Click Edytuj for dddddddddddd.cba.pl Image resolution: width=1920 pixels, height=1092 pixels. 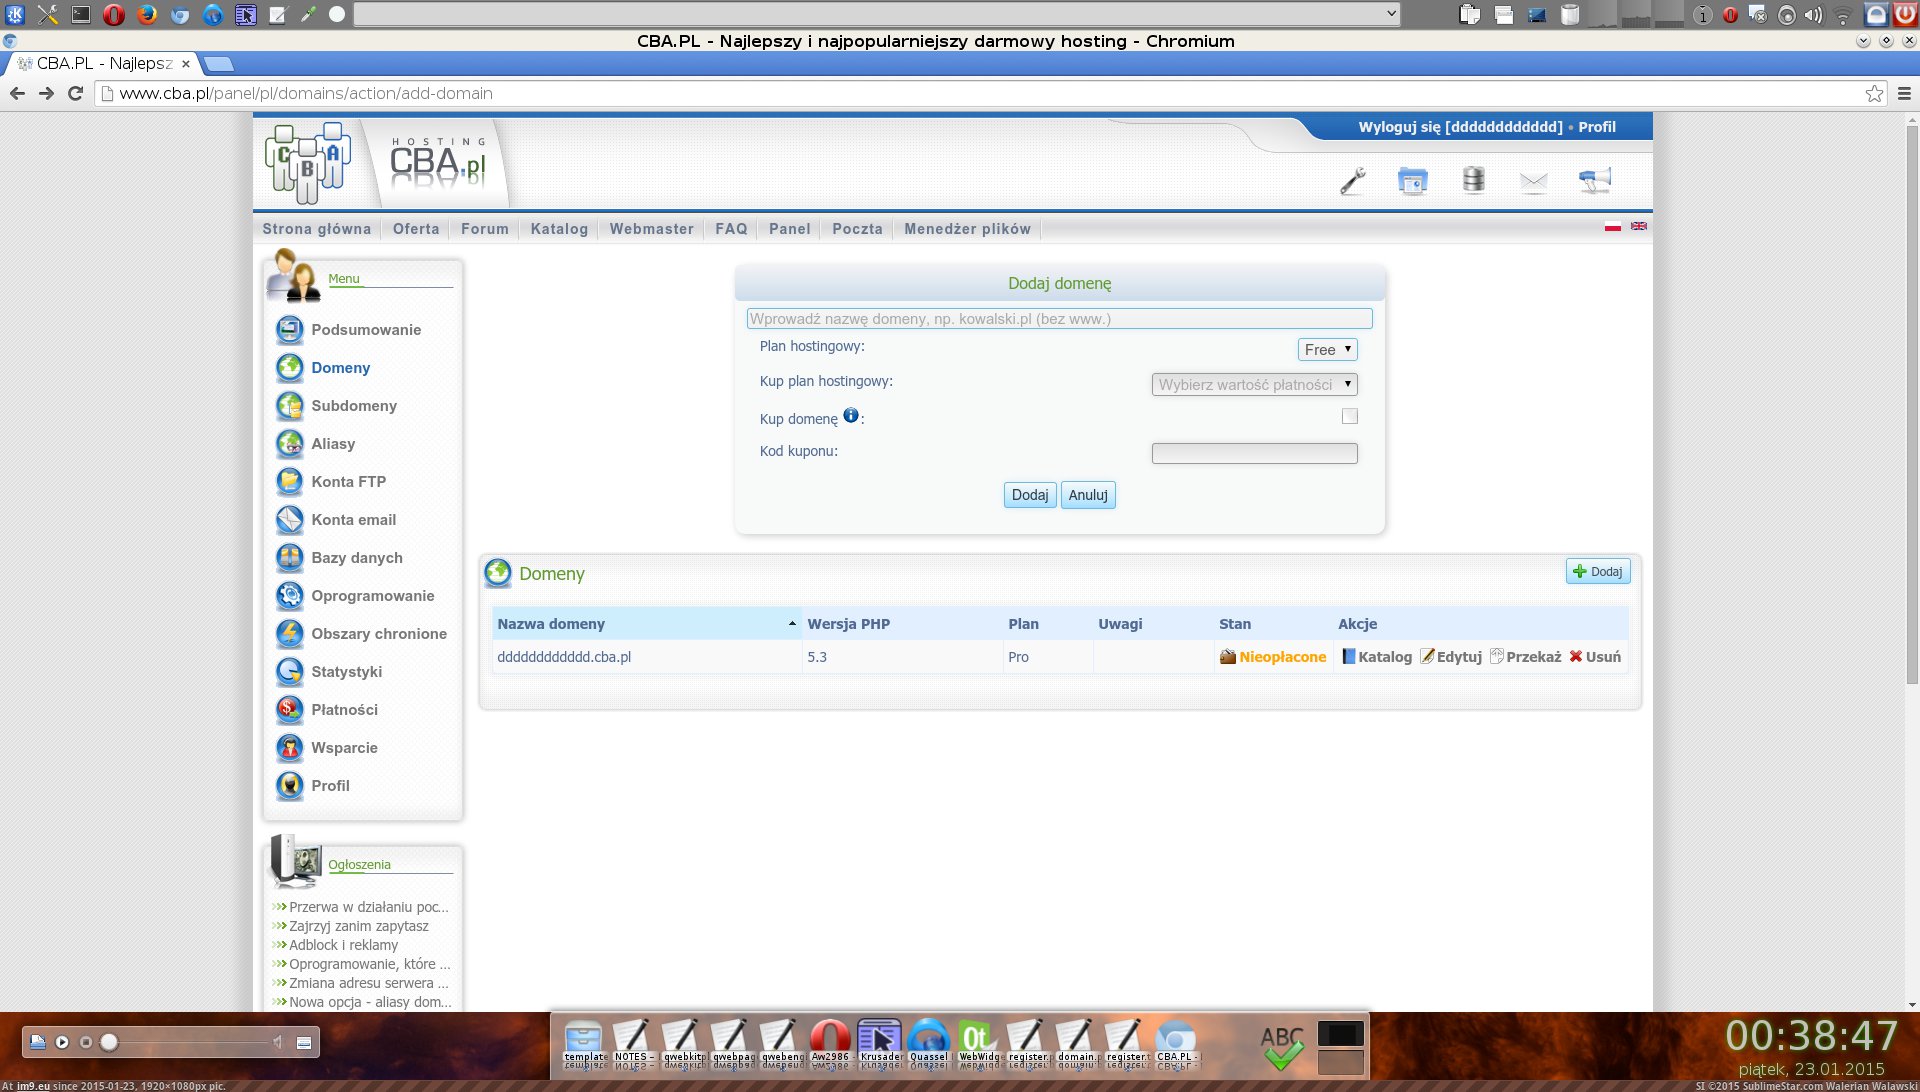(x=1451, y=657)
